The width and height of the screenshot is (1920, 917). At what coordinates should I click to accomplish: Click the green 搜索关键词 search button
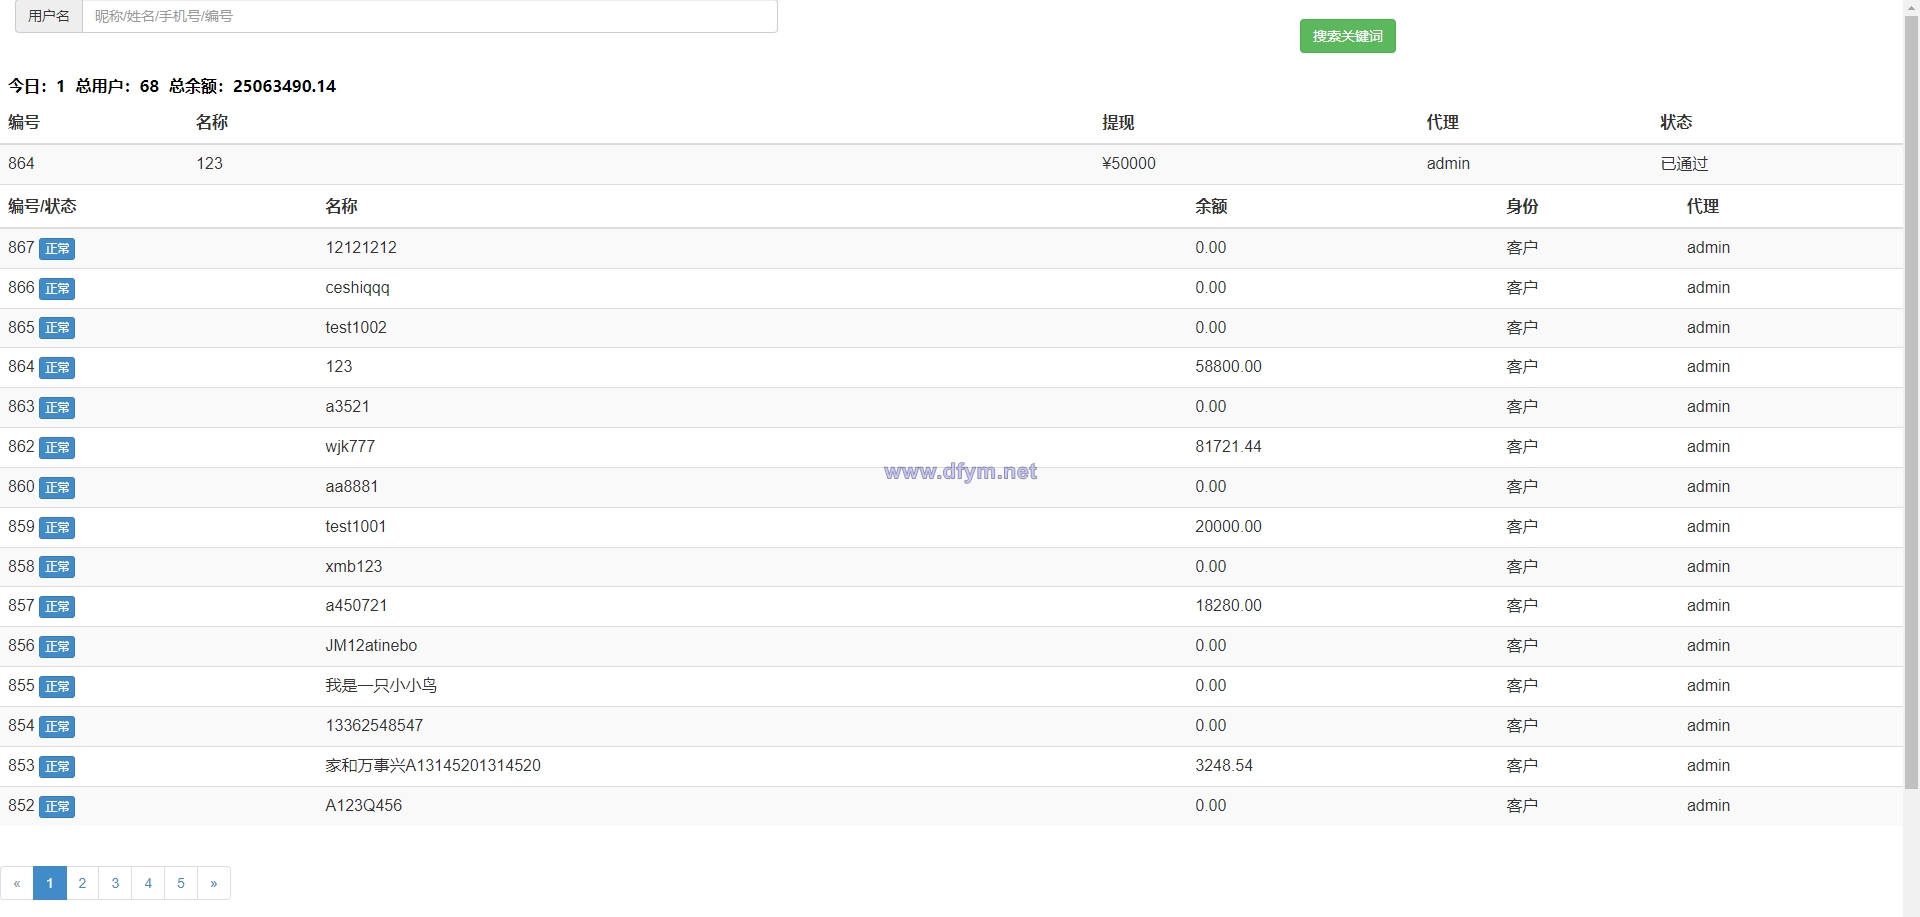pos(1347,36)
